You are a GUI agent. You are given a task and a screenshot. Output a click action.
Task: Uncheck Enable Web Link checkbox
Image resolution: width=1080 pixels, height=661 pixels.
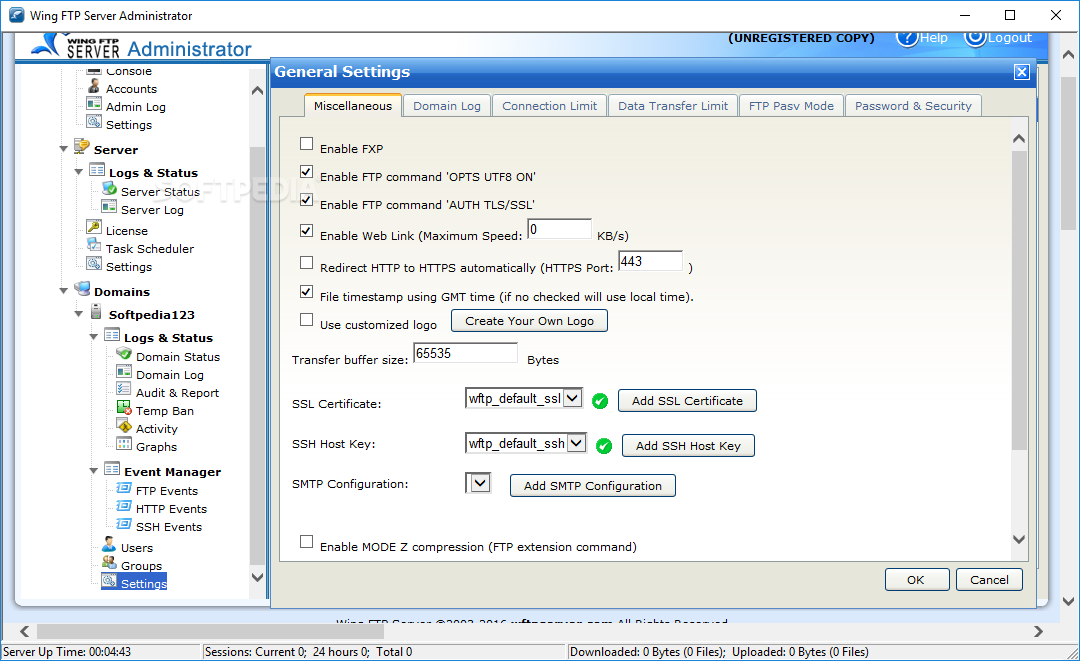click(307, 231)
